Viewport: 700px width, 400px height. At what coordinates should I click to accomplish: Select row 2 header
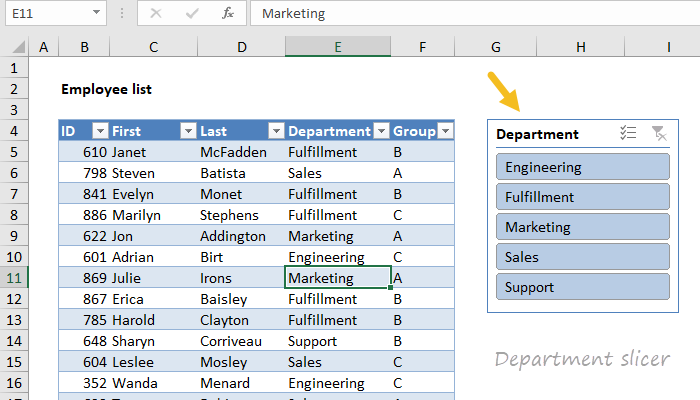pyautogui.click(x=14, y=89)
